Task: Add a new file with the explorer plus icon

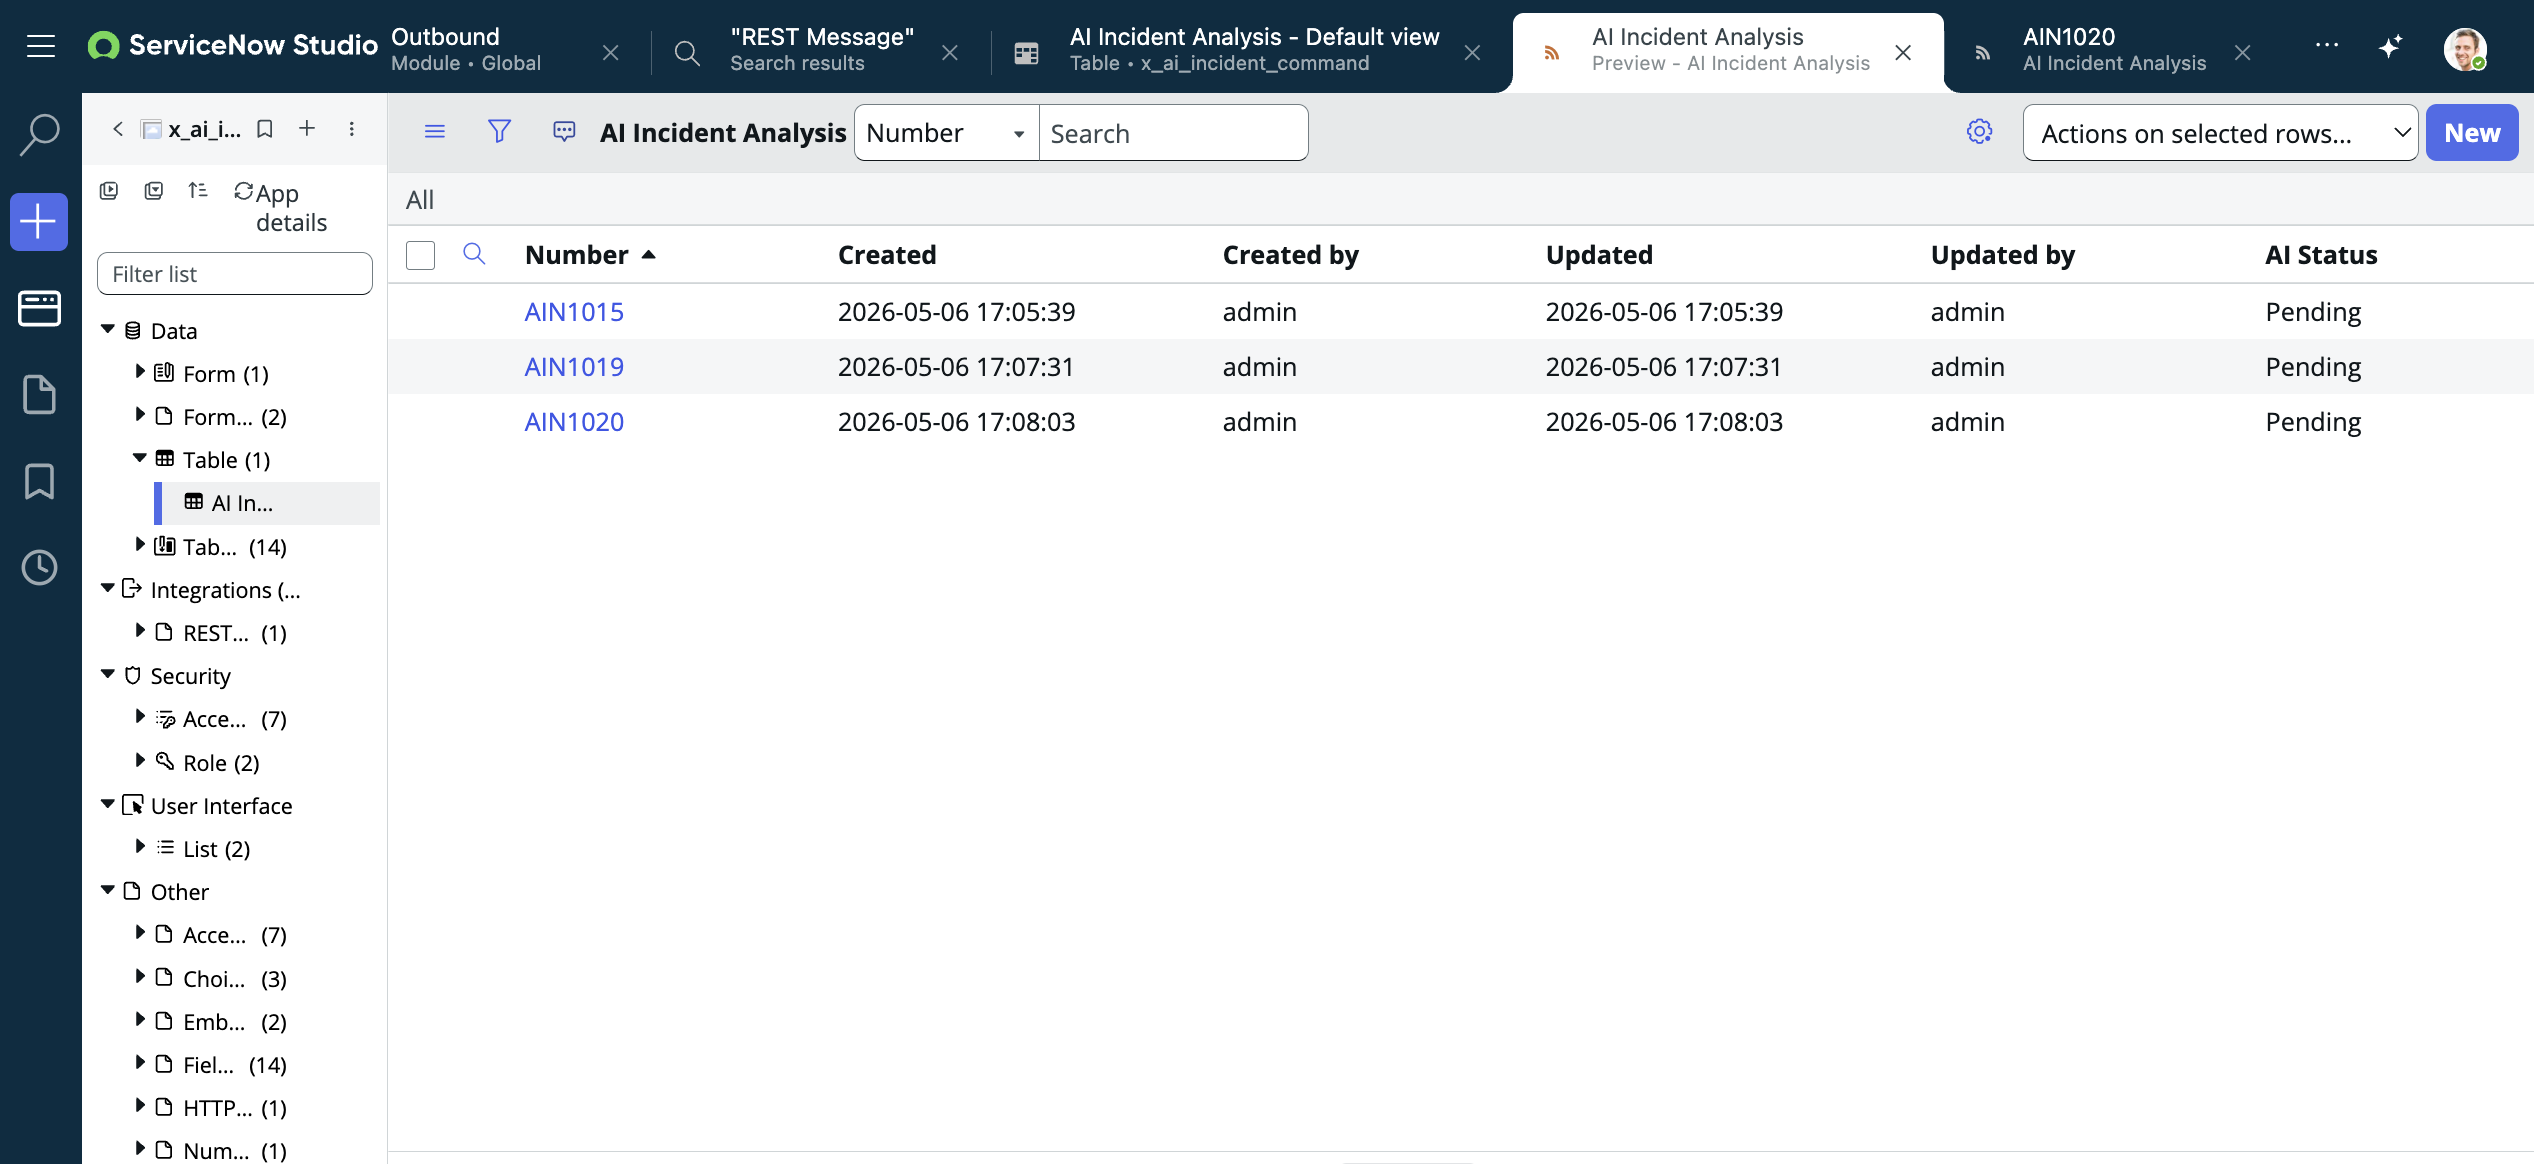Action: coord(307,128)
